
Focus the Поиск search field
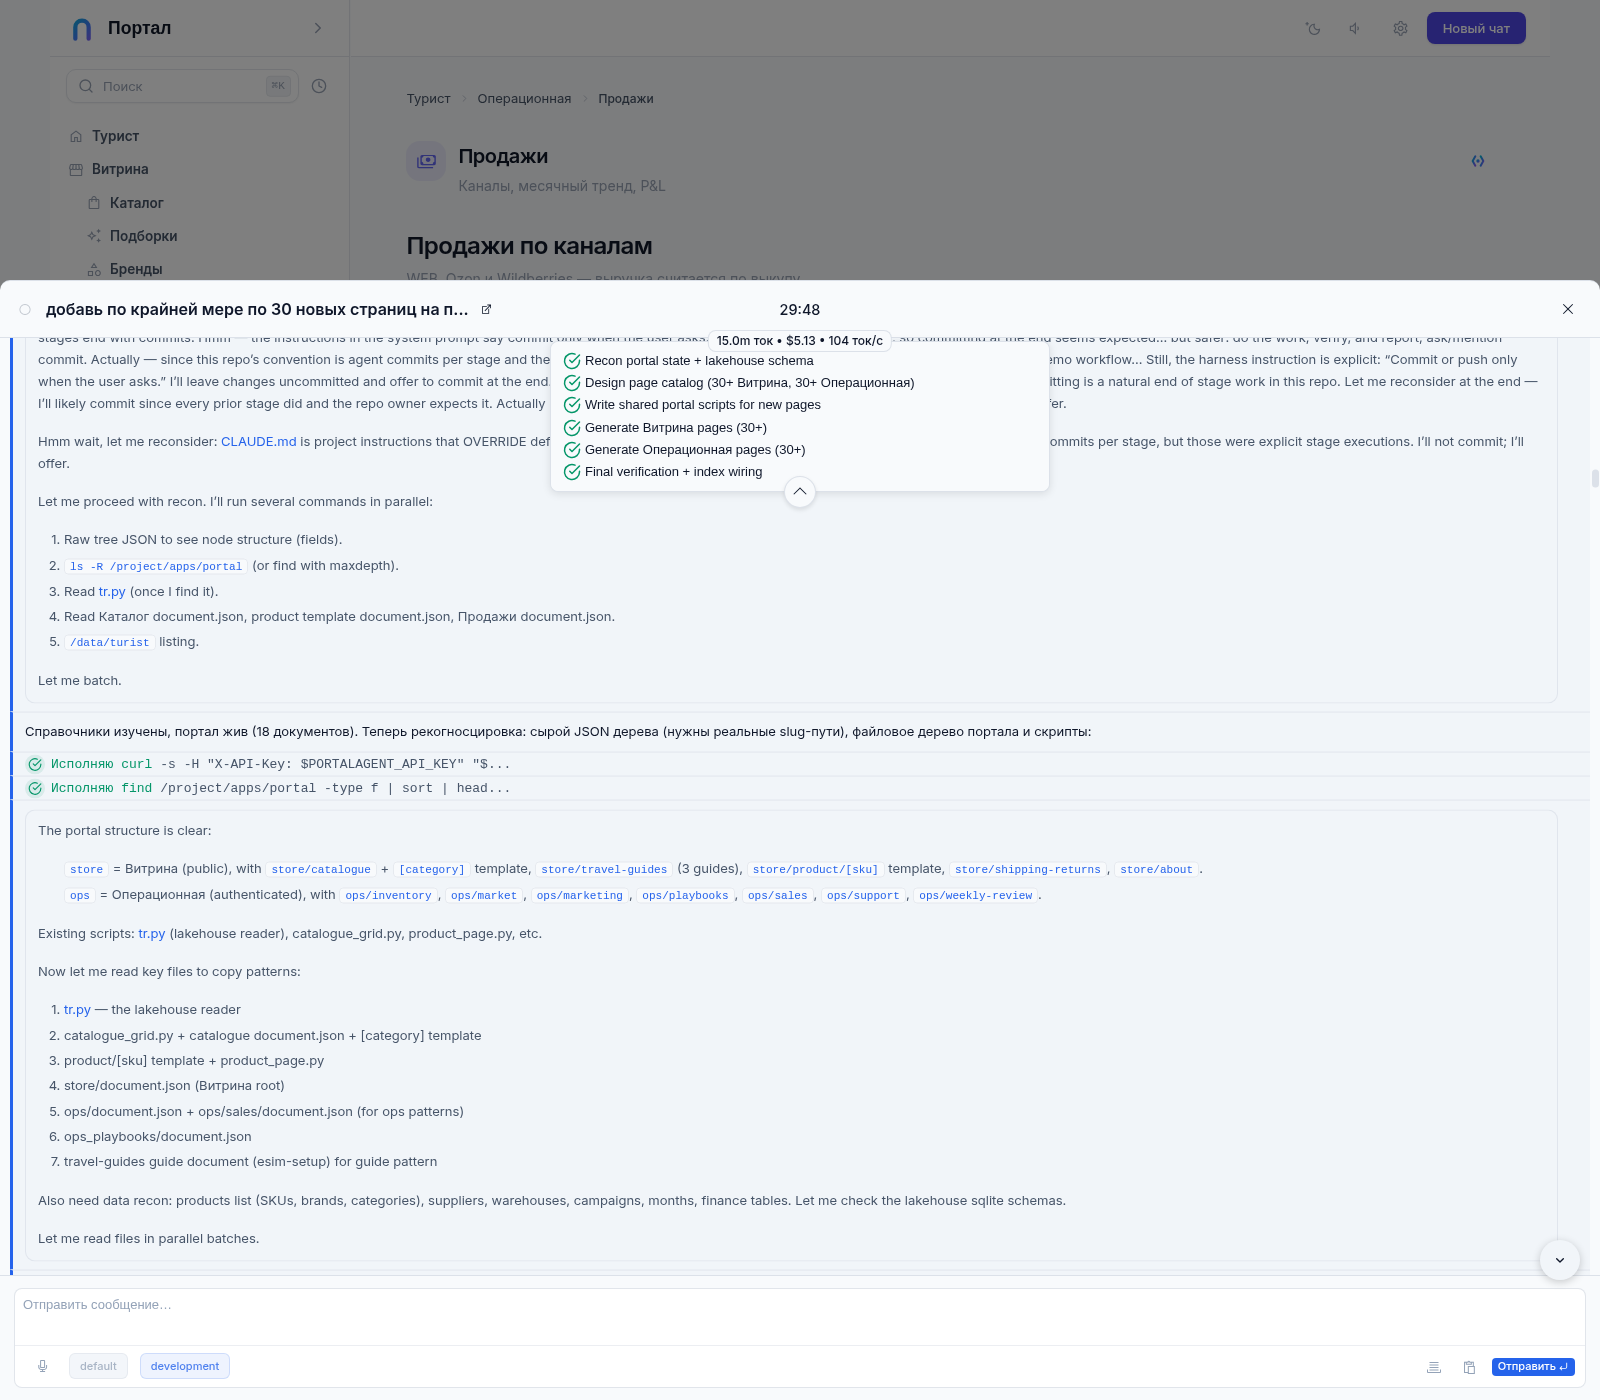[182, 86]
